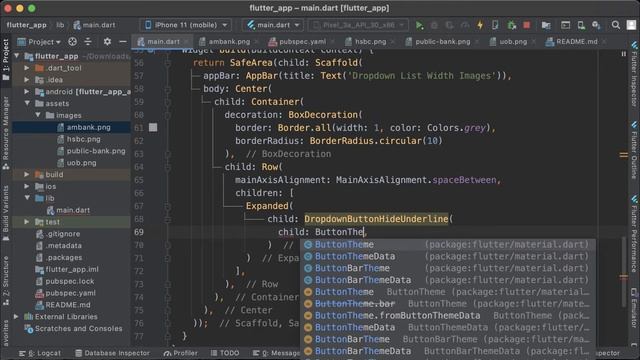Expand the build folder
The height and width of the screenshot is (360, 640).
click(27, 174)
